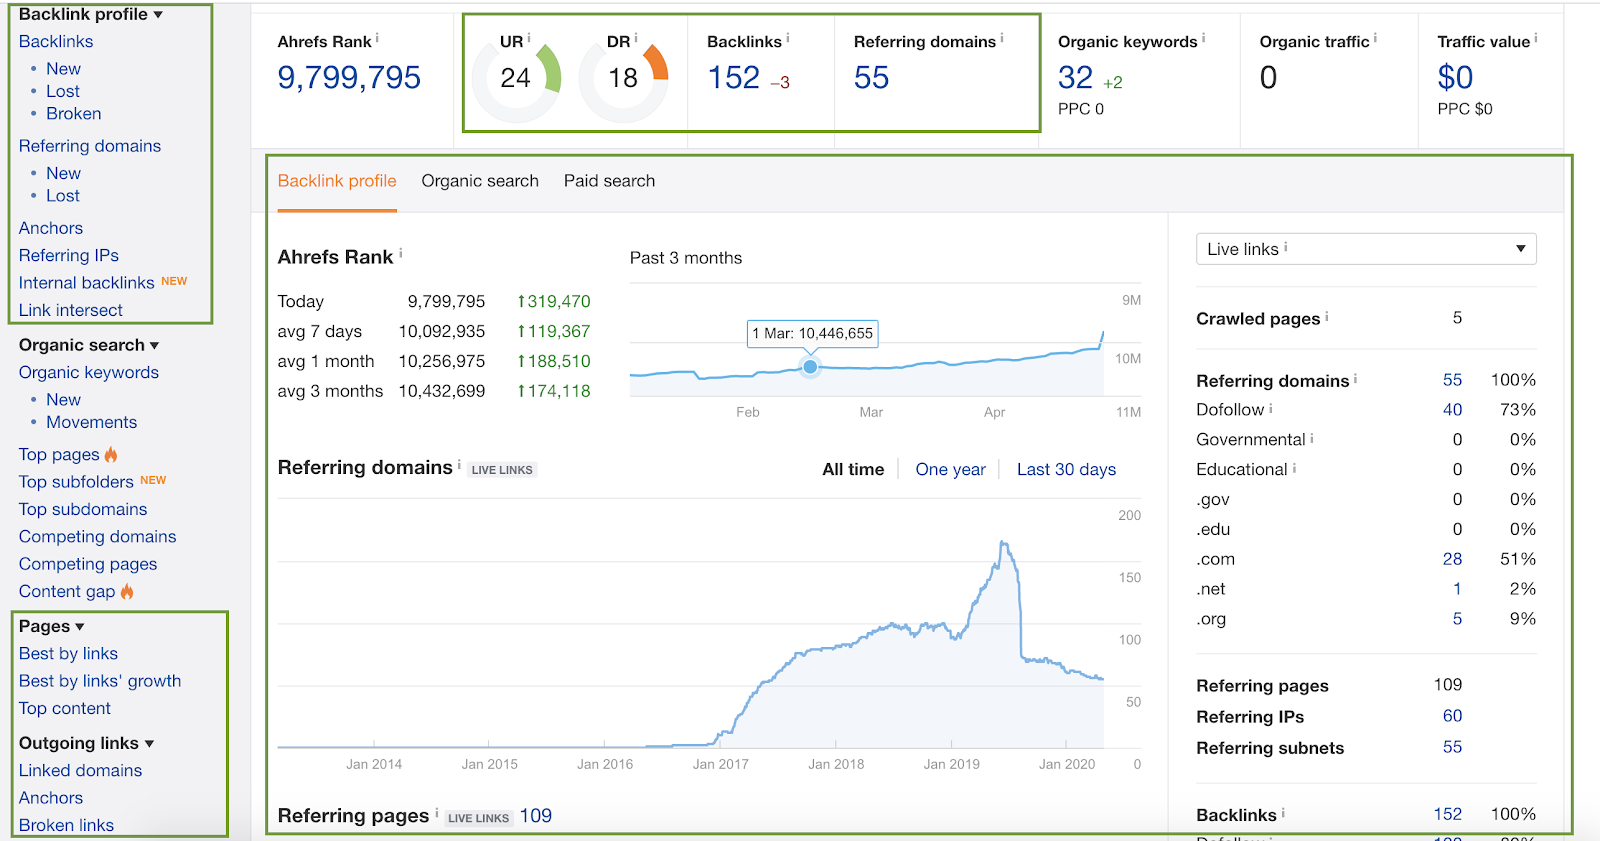Open Competing domains sidebar link
Image resolution: width=1600 pixels, height=841 pixels.
98,537
